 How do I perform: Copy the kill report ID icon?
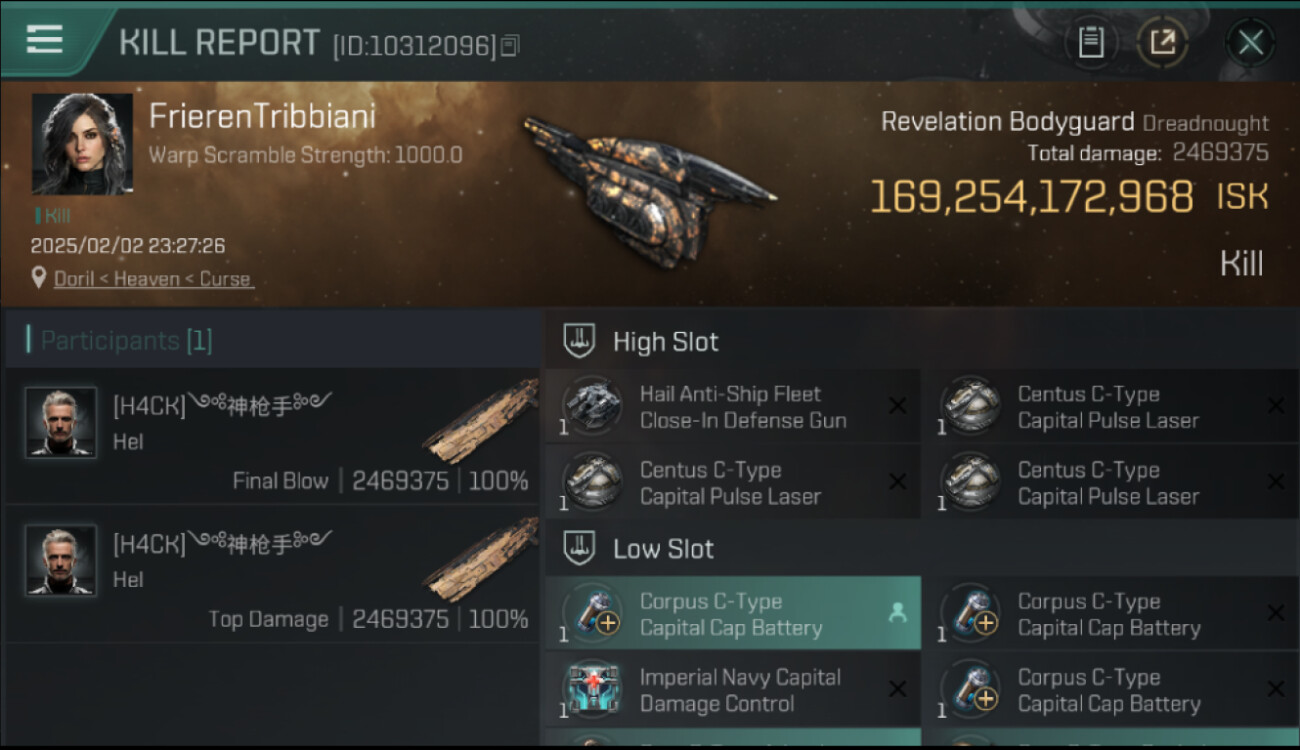[x=510, y=45]
